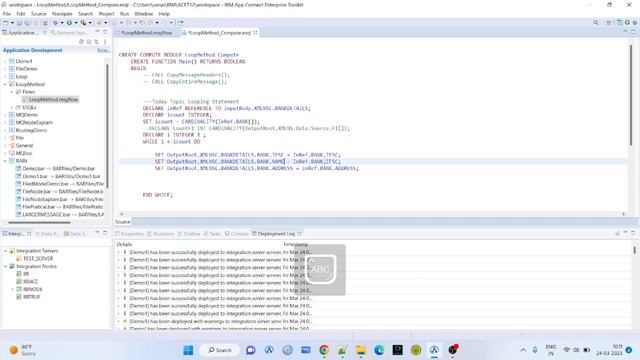Select LARGERMESSAGE.bar file
Image resolution: width=640 pixels, height=360 pixels.
[x=59, y=215]
